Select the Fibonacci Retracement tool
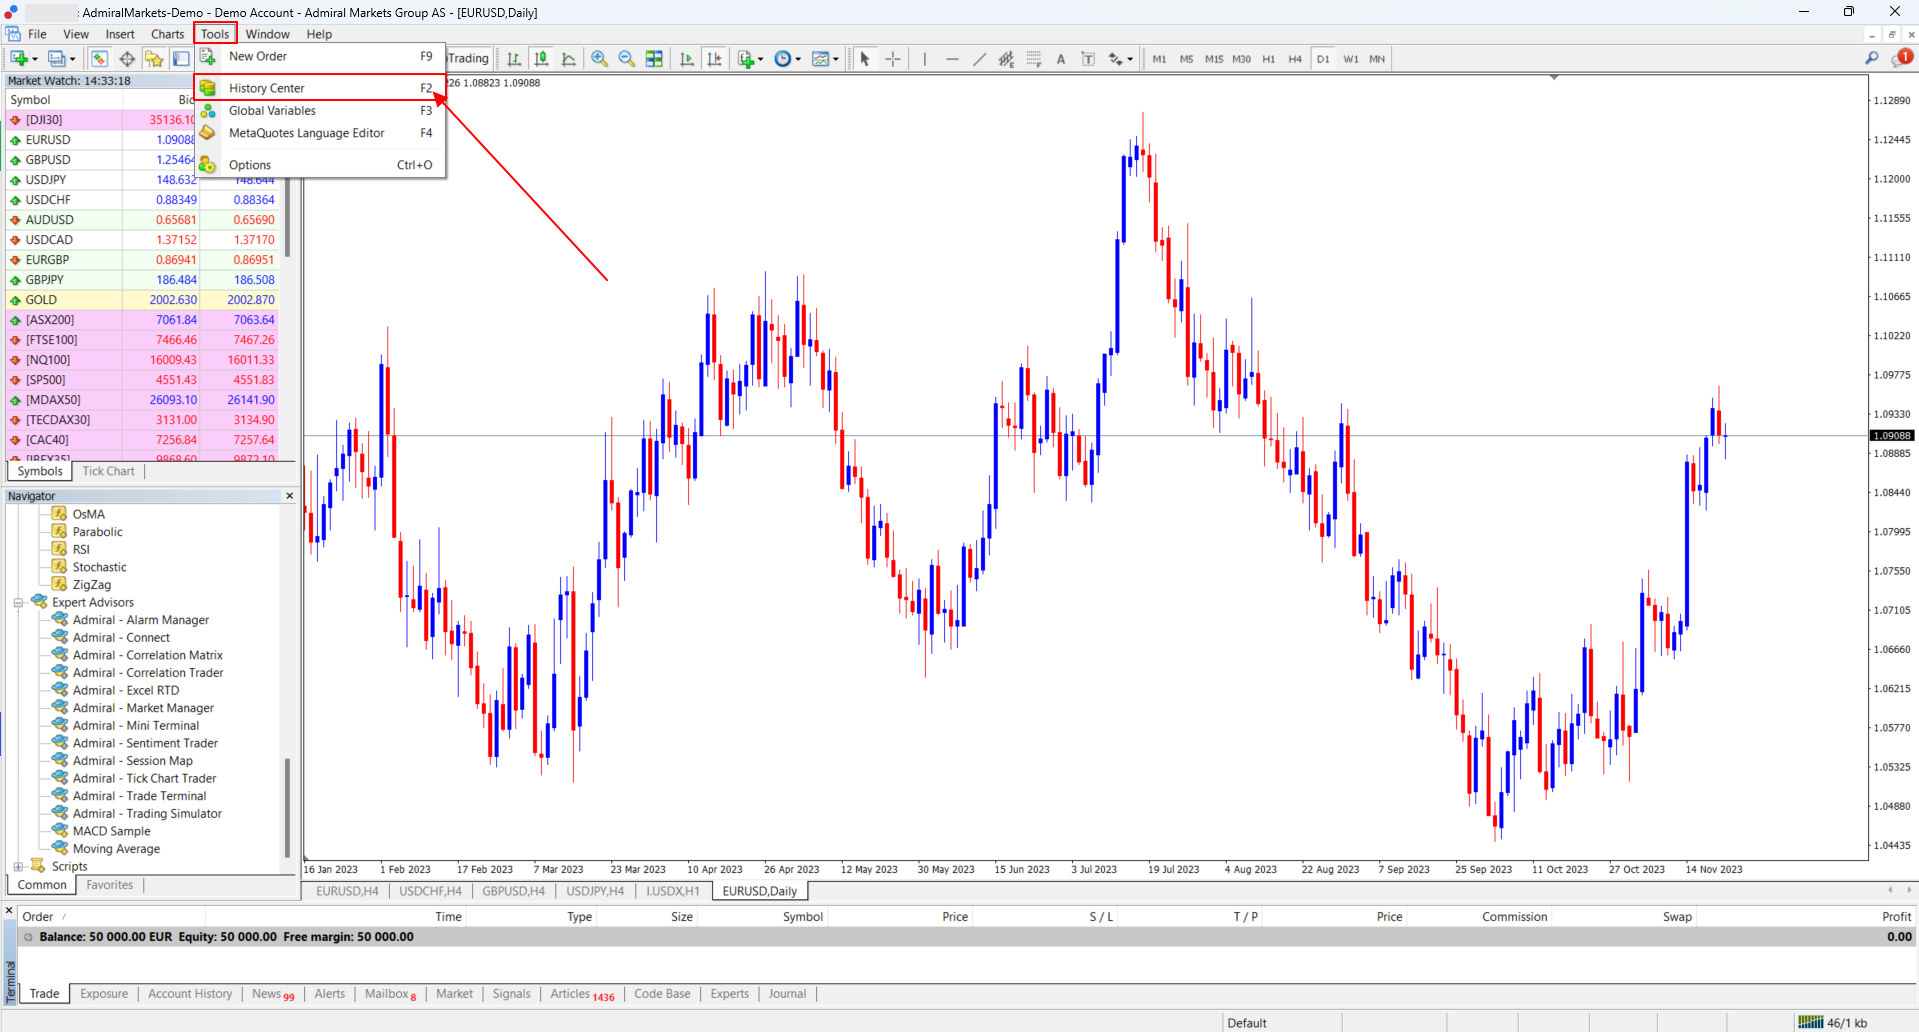This screenshot has height=1032, width=1919. [x=1034, y=59]
